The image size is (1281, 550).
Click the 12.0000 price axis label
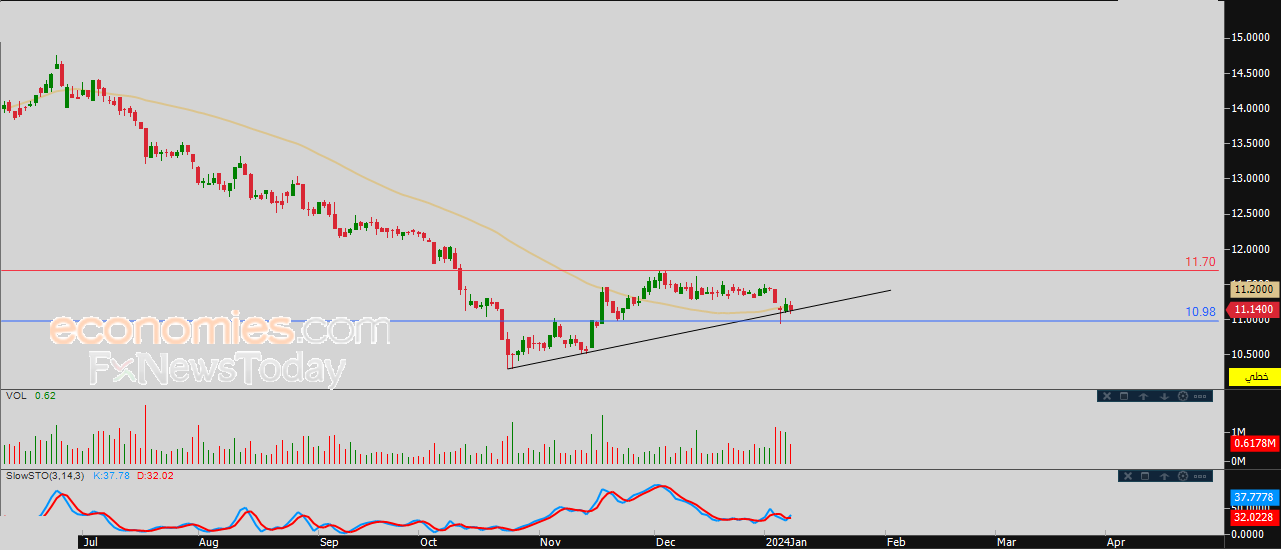(1253, 249)
